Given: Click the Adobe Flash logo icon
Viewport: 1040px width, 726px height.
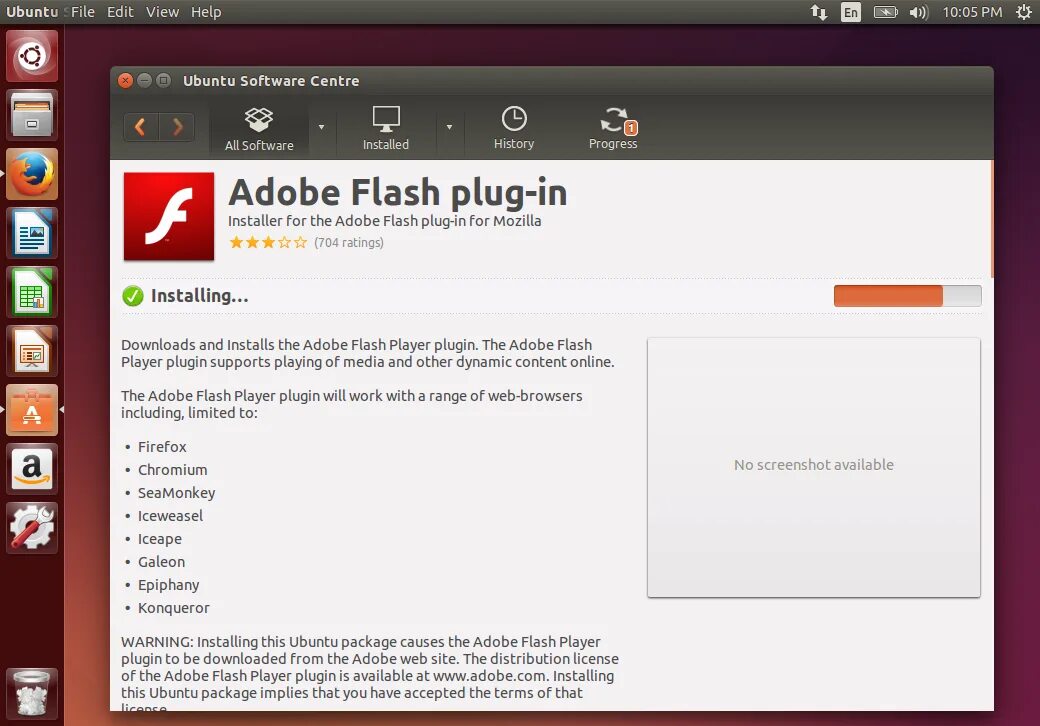Looking at the screenshot, I should tap(169, 216).
